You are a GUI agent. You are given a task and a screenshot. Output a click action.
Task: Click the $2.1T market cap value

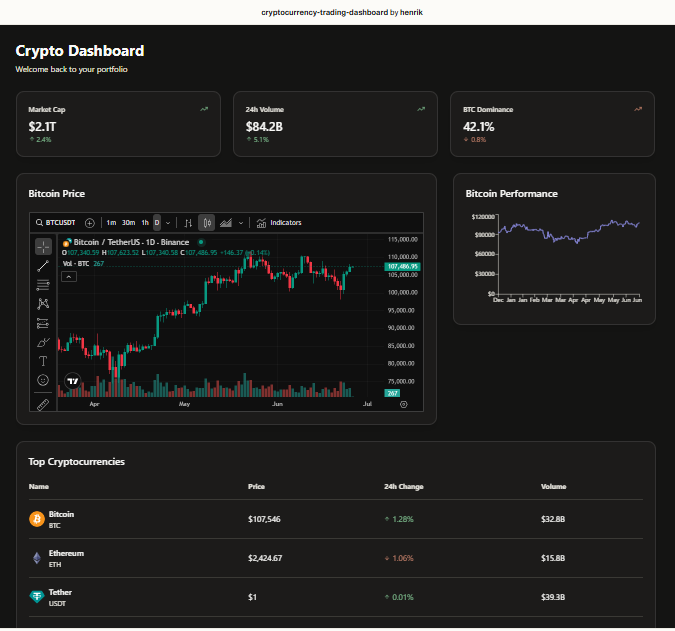(42, 127)
